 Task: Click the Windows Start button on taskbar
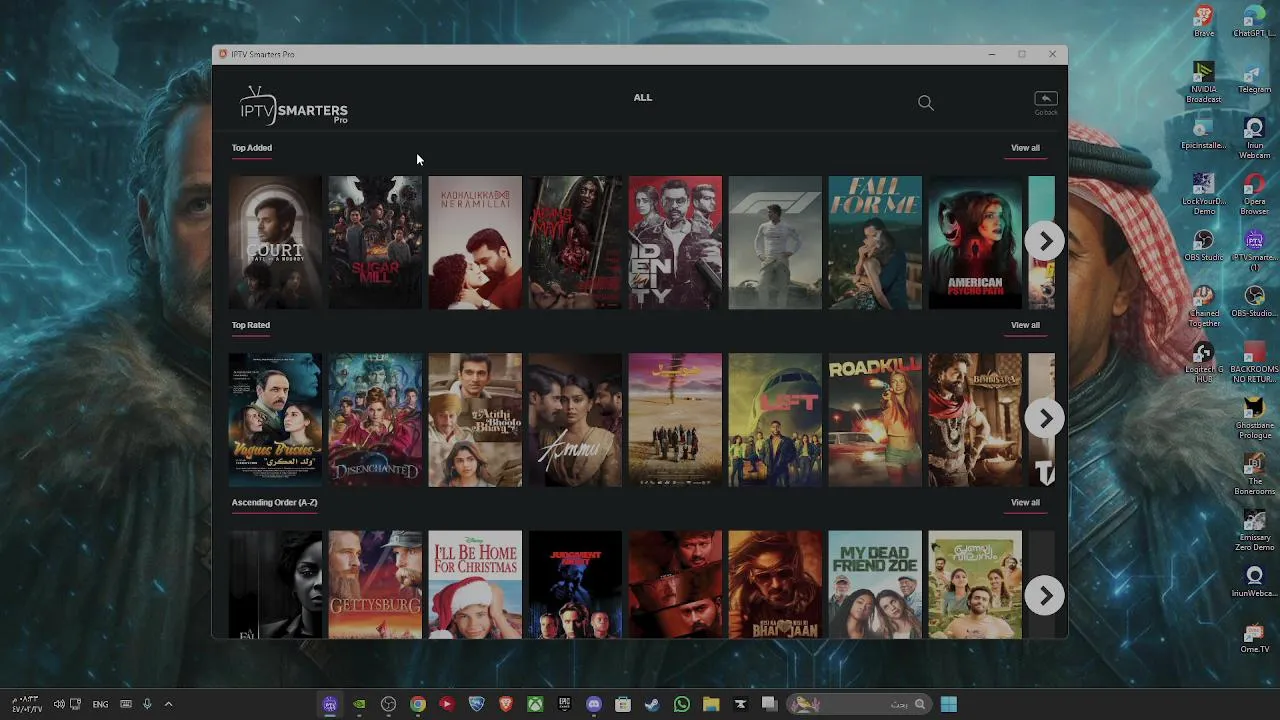[948, 704]
